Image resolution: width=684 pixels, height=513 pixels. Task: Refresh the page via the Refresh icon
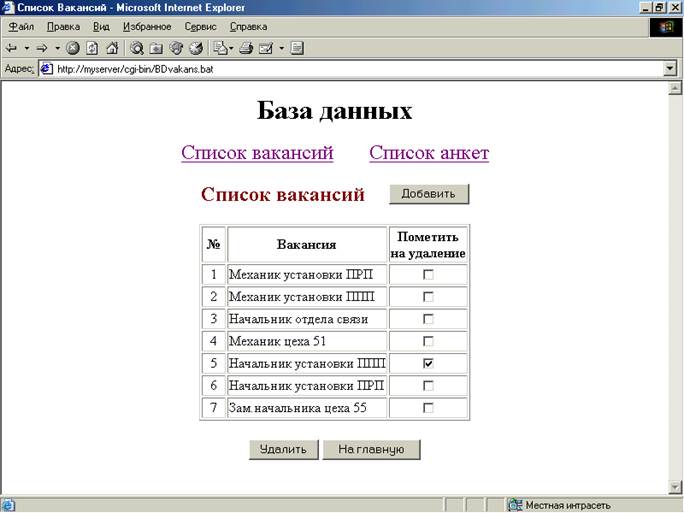[92, 48]
